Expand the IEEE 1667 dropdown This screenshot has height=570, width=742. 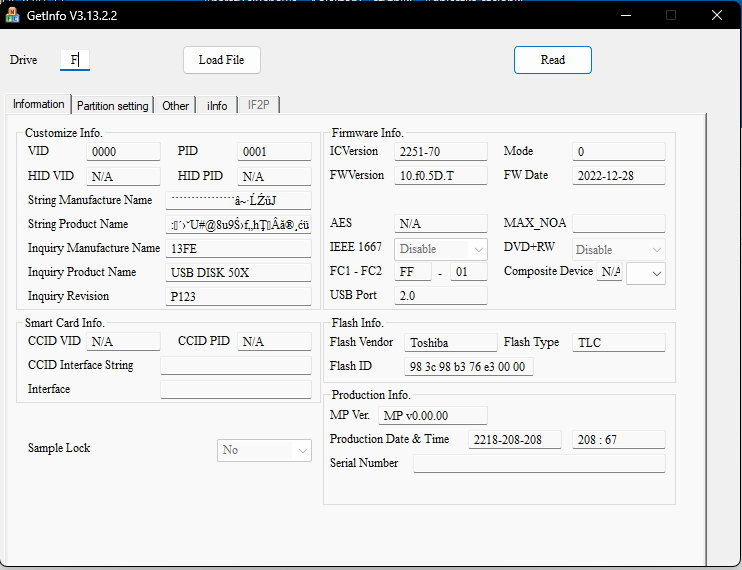[441, 249]
